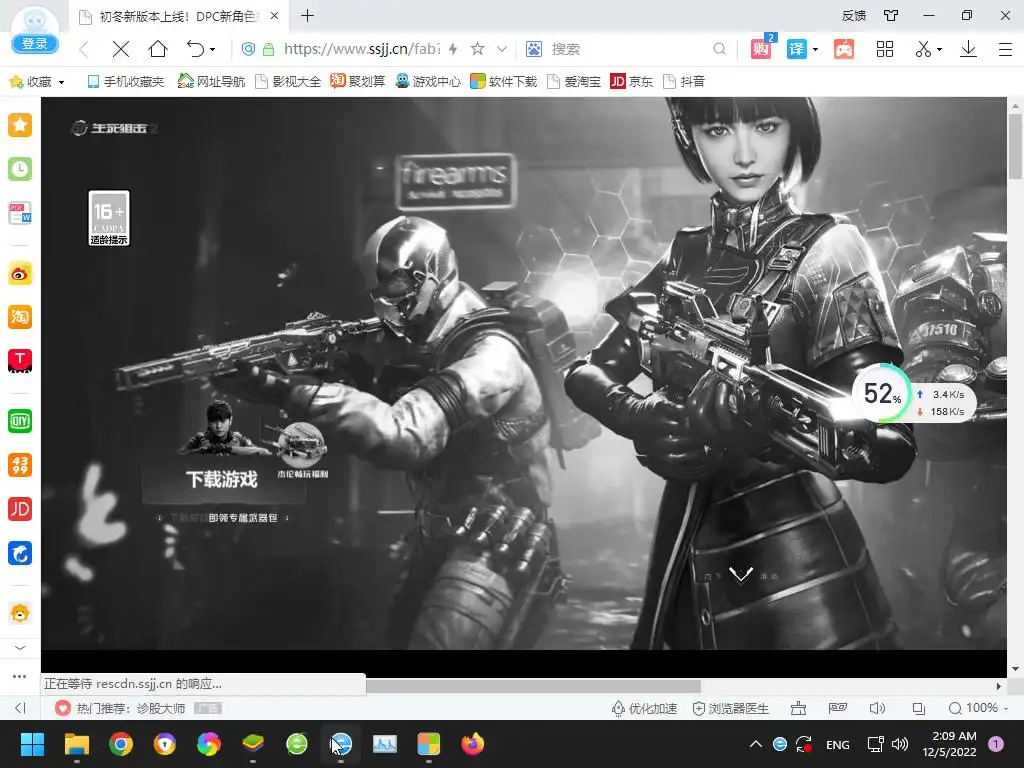Open the sidebar three-dots more menu
Viewport: 1024px width, 768px height.
tap(20, 677)
